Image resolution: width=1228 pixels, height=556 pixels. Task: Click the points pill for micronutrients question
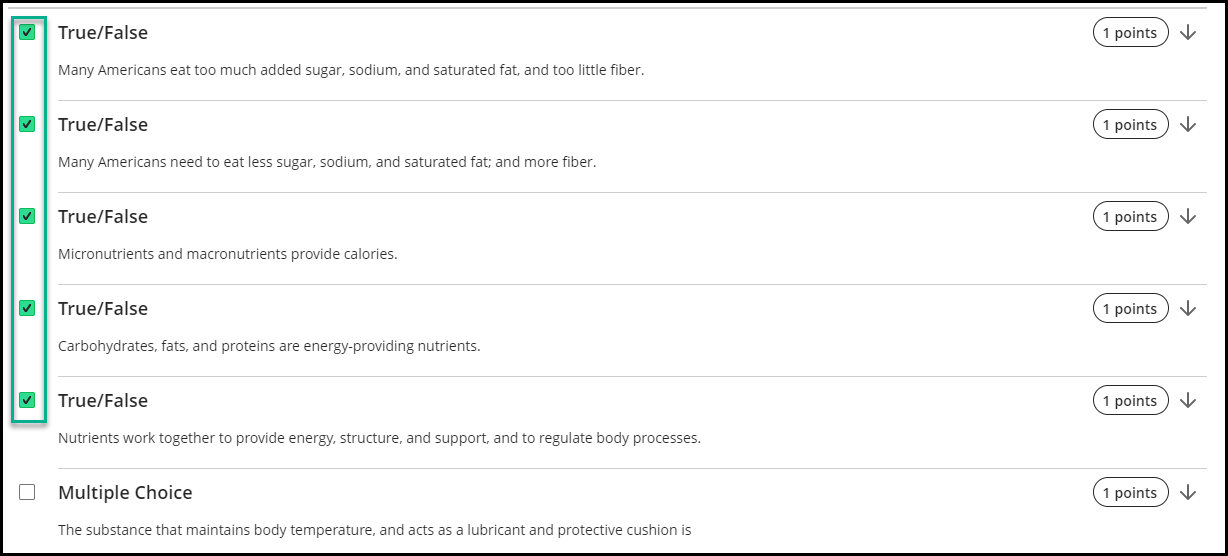(1130, 217)
